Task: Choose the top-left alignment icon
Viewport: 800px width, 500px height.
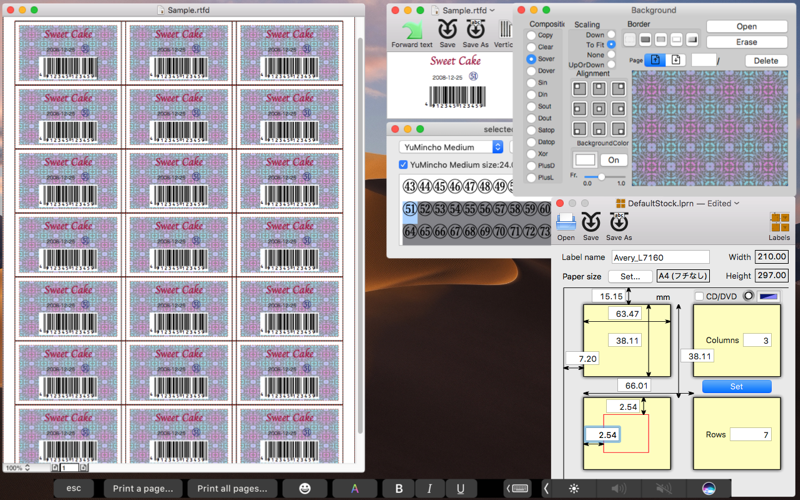Action: (x=580, y=88)
